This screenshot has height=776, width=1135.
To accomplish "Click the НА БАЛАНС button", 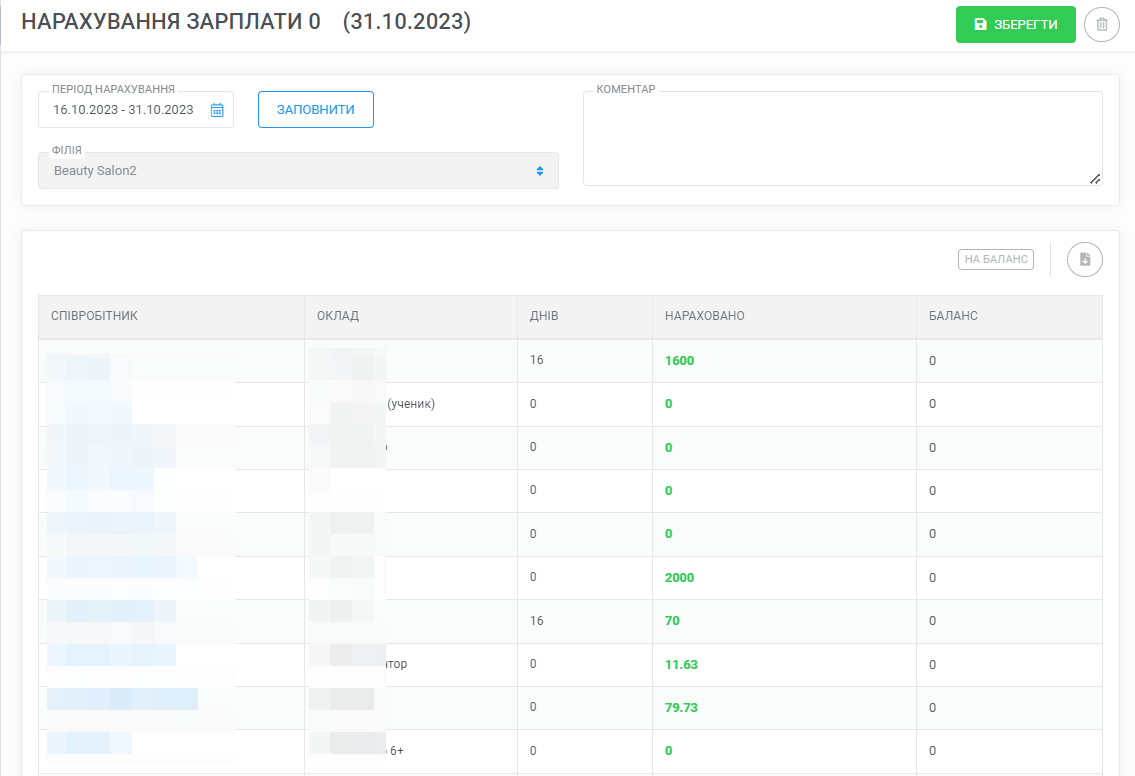I will [995, 259].
